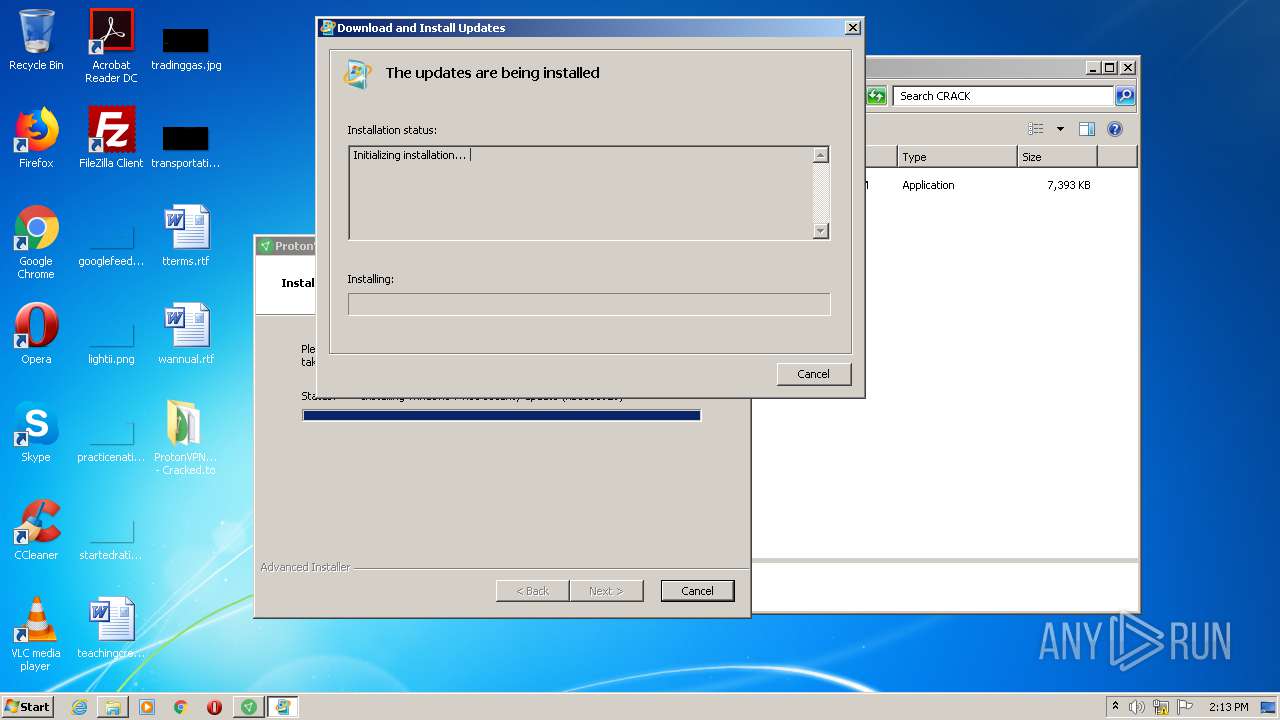Click the Initializing installation... status text
This screenshot has height=720, width=1280.
pos(409,155)
